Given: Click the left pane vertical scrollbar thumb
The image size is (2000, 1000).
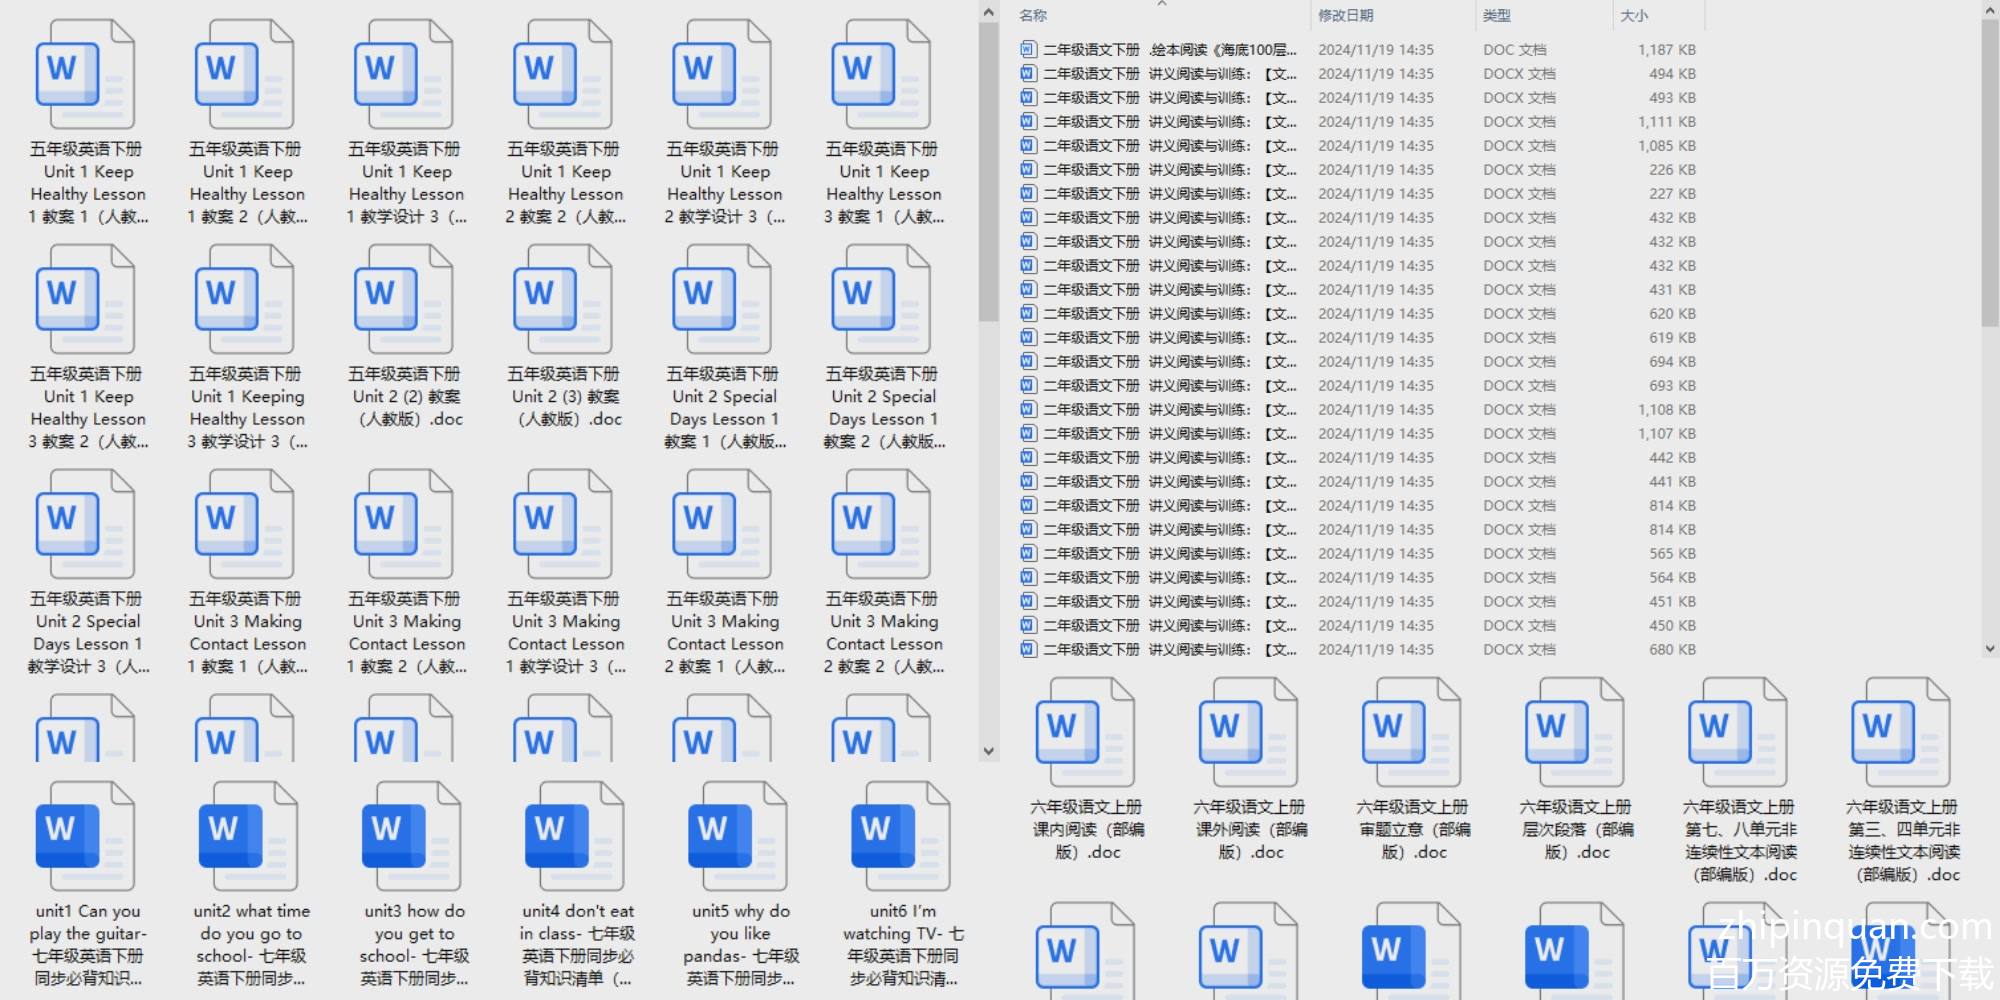Looking at the screenshot, I should tap(989, 170).
